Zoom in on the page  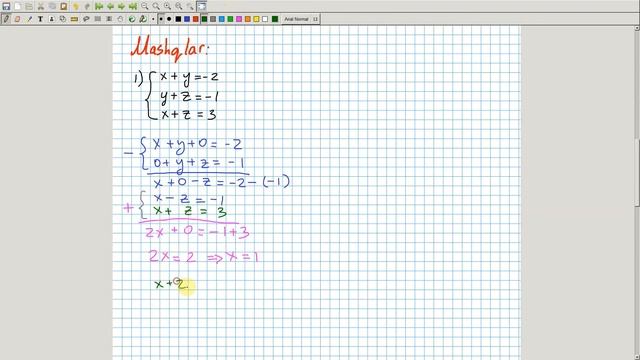tap(167, 7)
